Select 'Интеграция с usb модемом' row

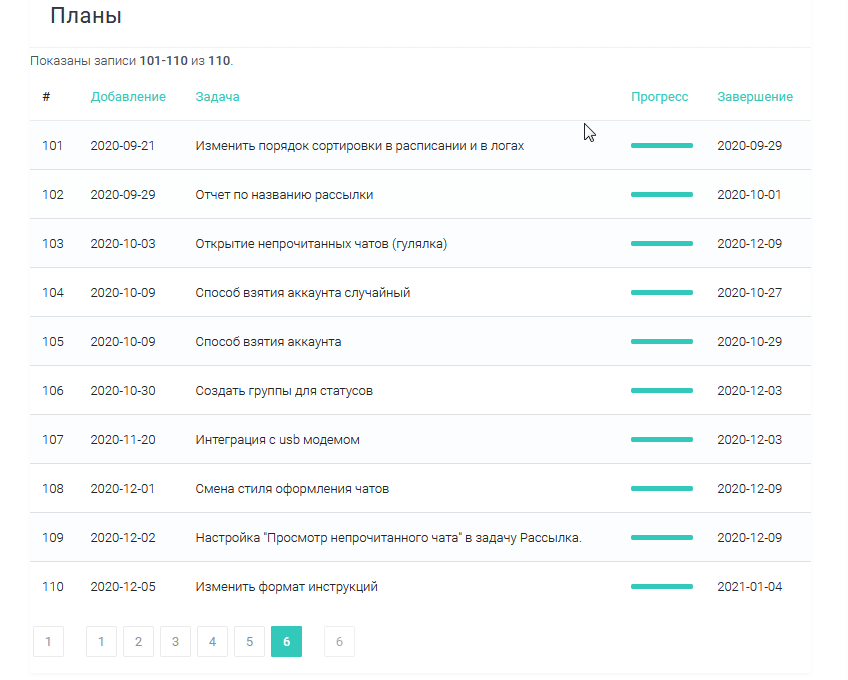[277, 440]
